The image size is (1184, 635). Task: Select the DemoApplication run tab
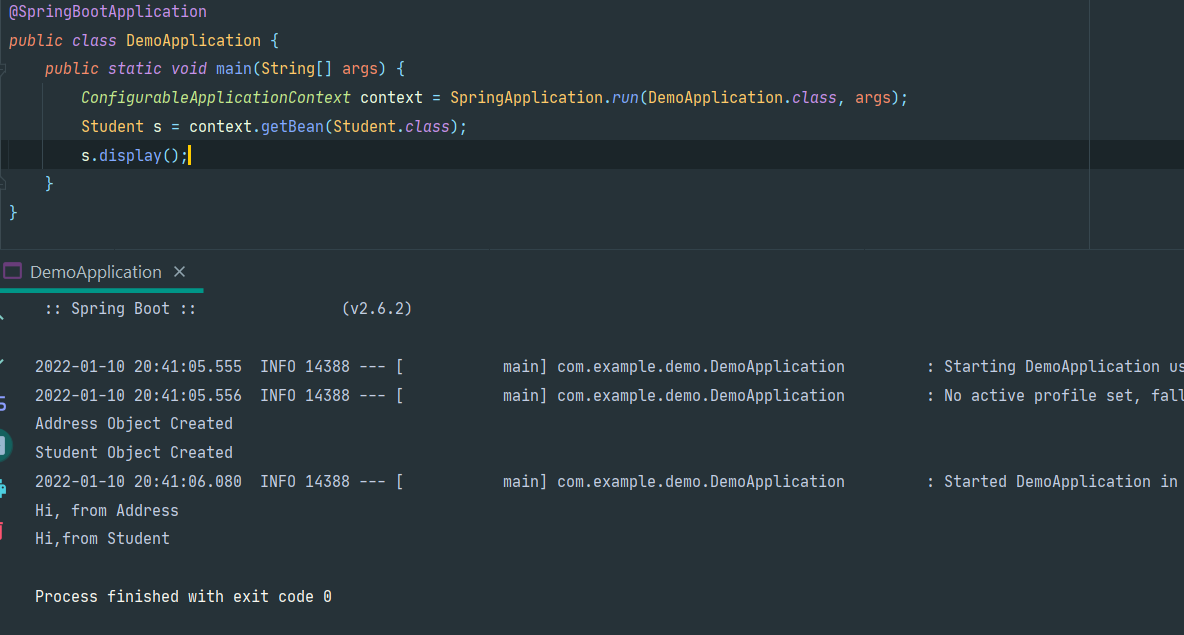tap(95, 272)
